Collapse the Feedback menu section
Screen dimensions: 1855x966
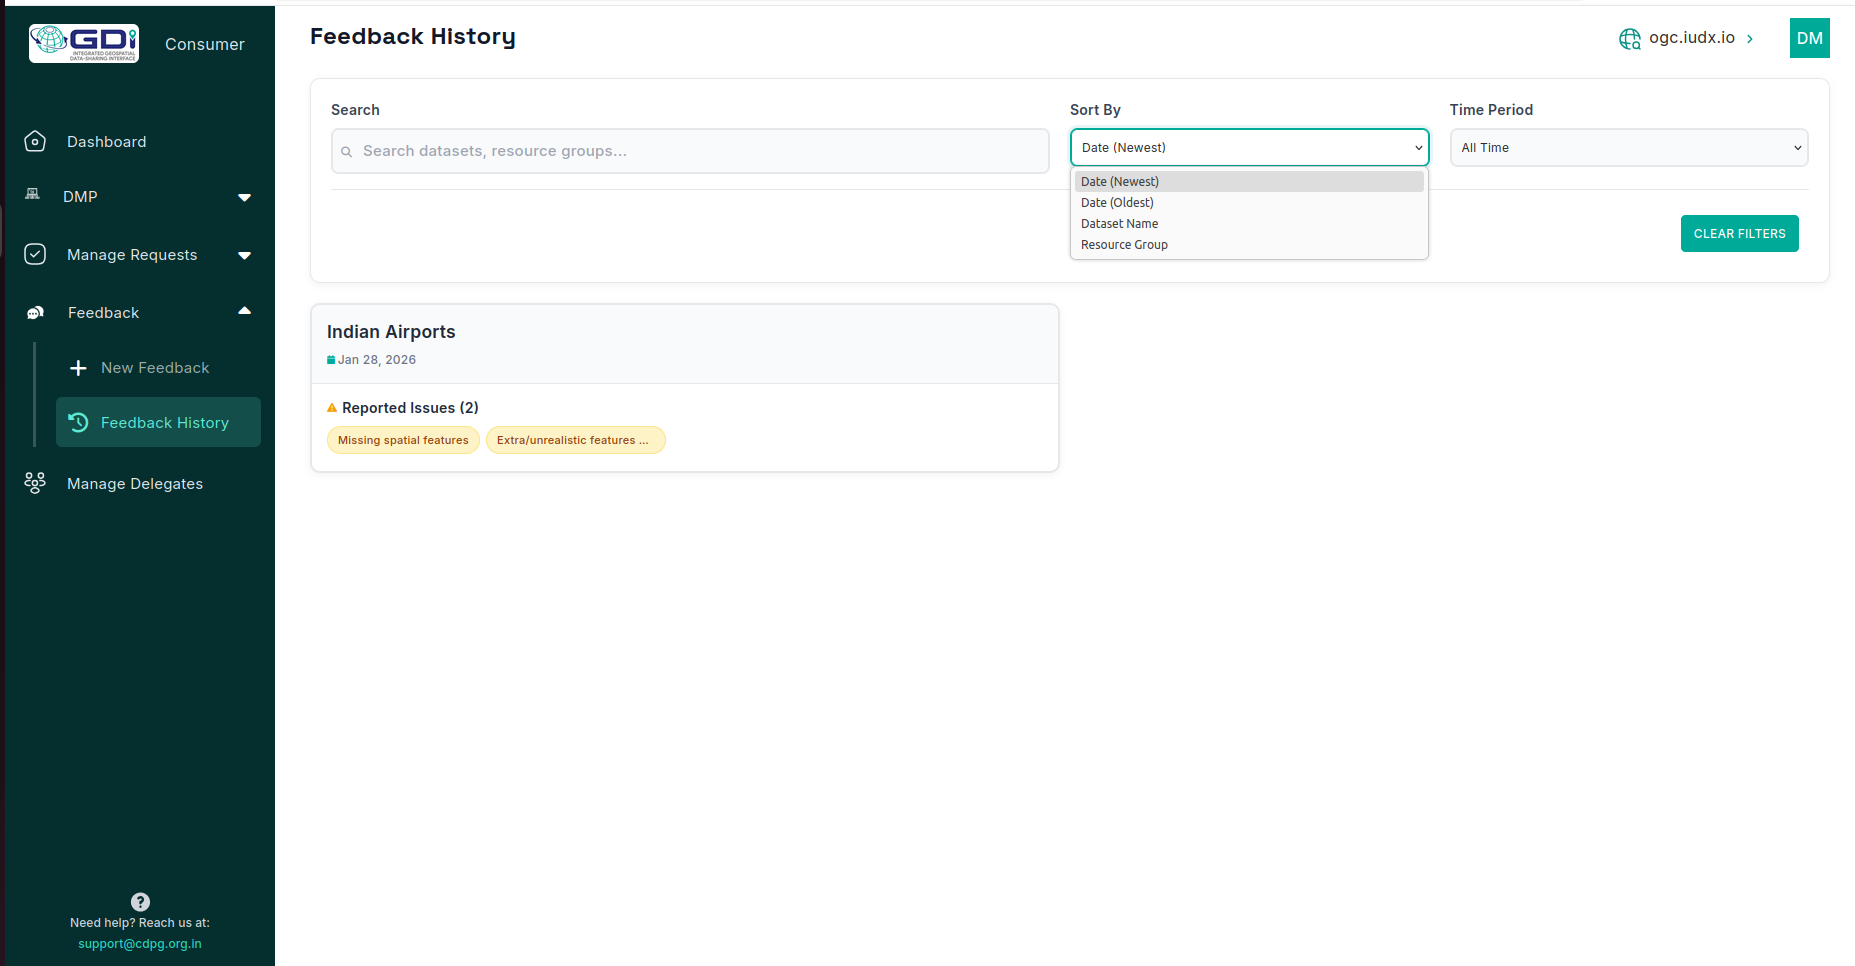(244, 311)
